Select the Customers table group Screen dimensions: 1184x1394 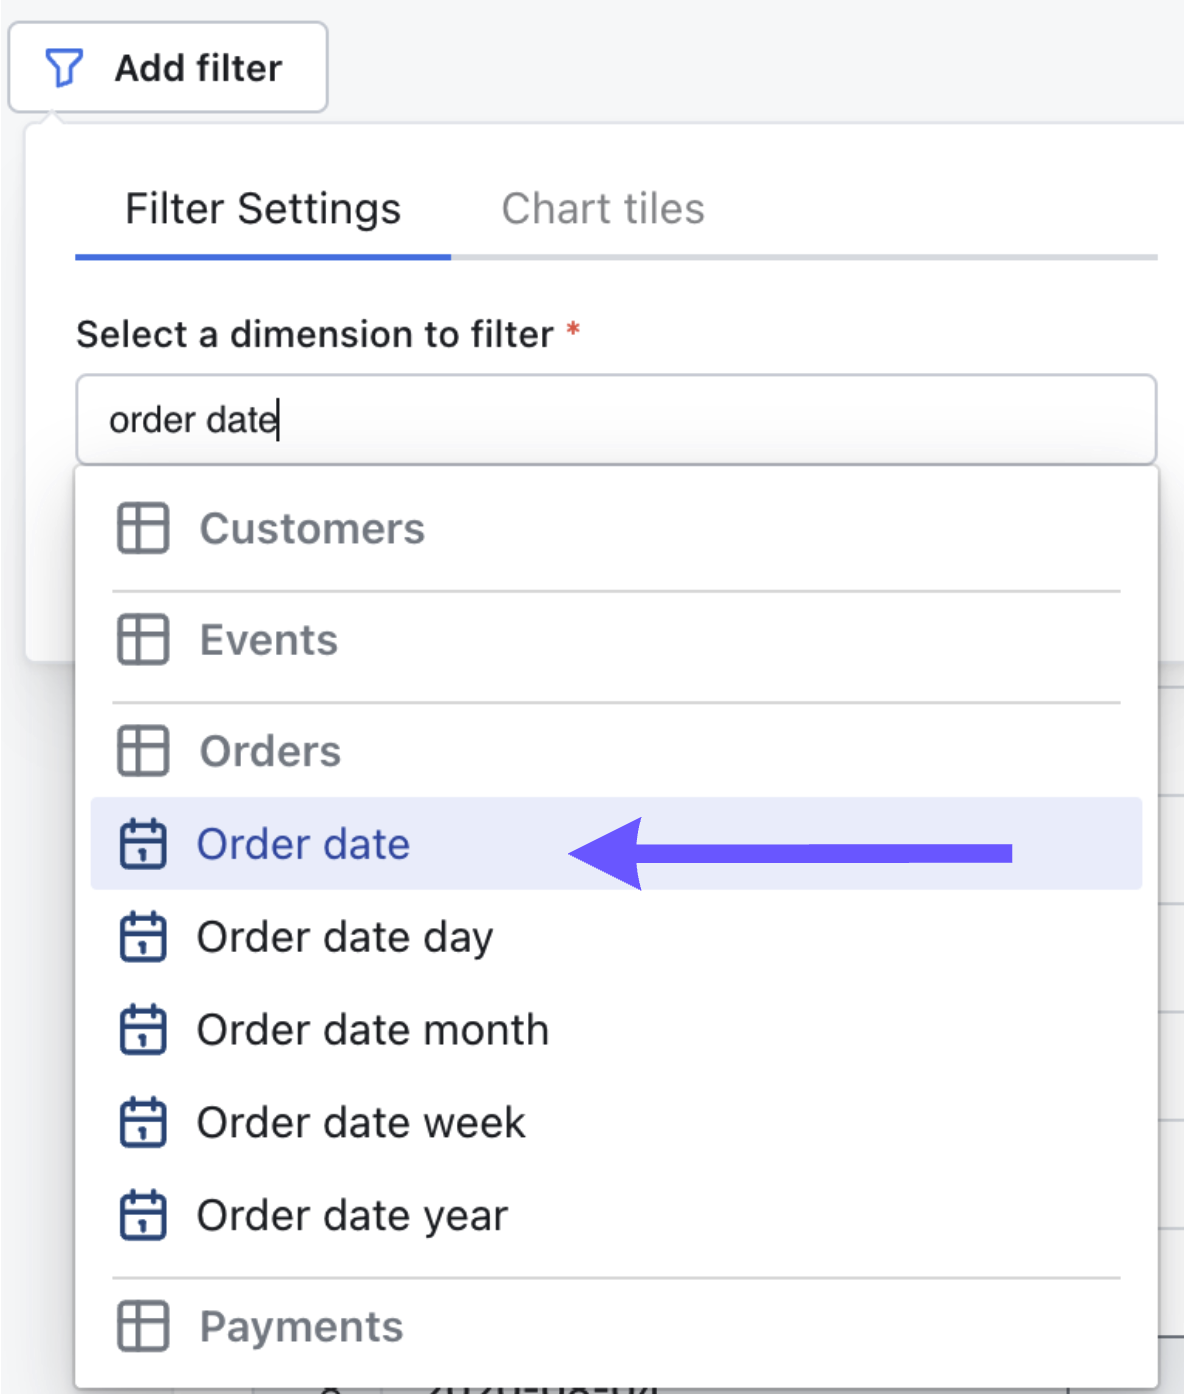coord(312,529)
